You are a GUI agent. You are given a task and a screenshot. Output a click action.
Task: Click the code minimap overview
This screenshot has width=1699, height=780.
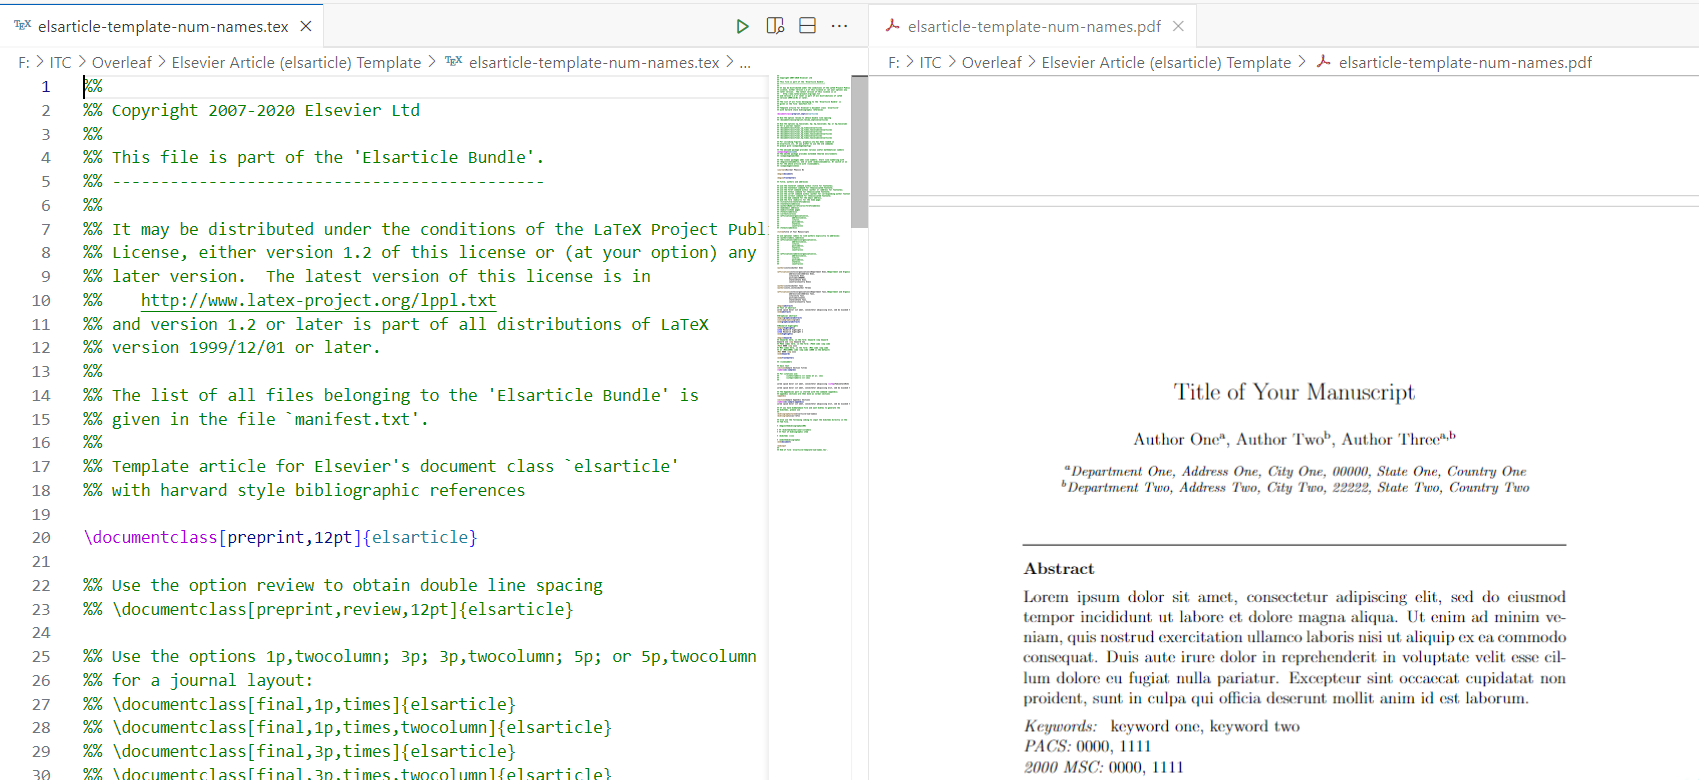click(813, 263)
